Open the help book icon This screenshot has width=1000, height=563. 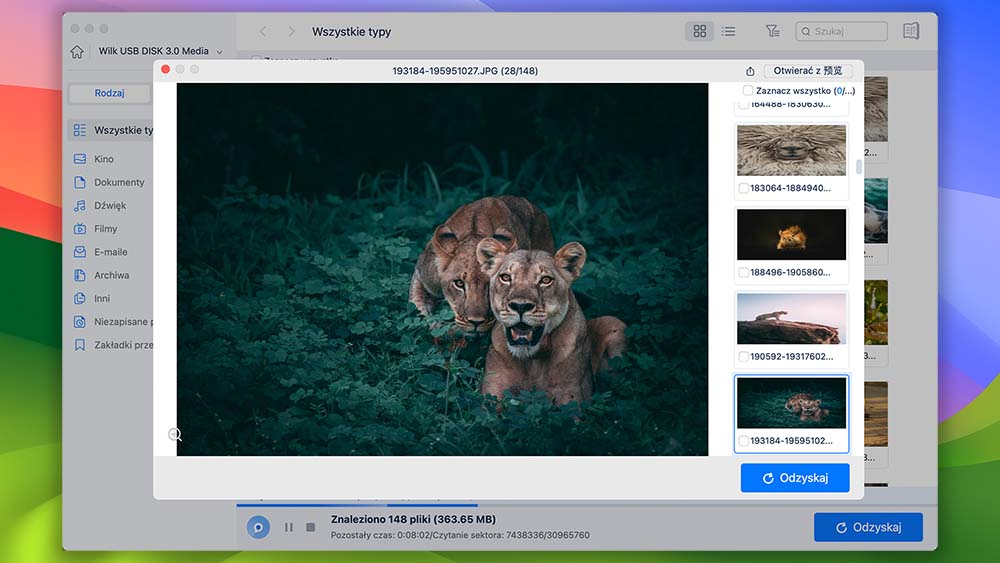(911, 31)
